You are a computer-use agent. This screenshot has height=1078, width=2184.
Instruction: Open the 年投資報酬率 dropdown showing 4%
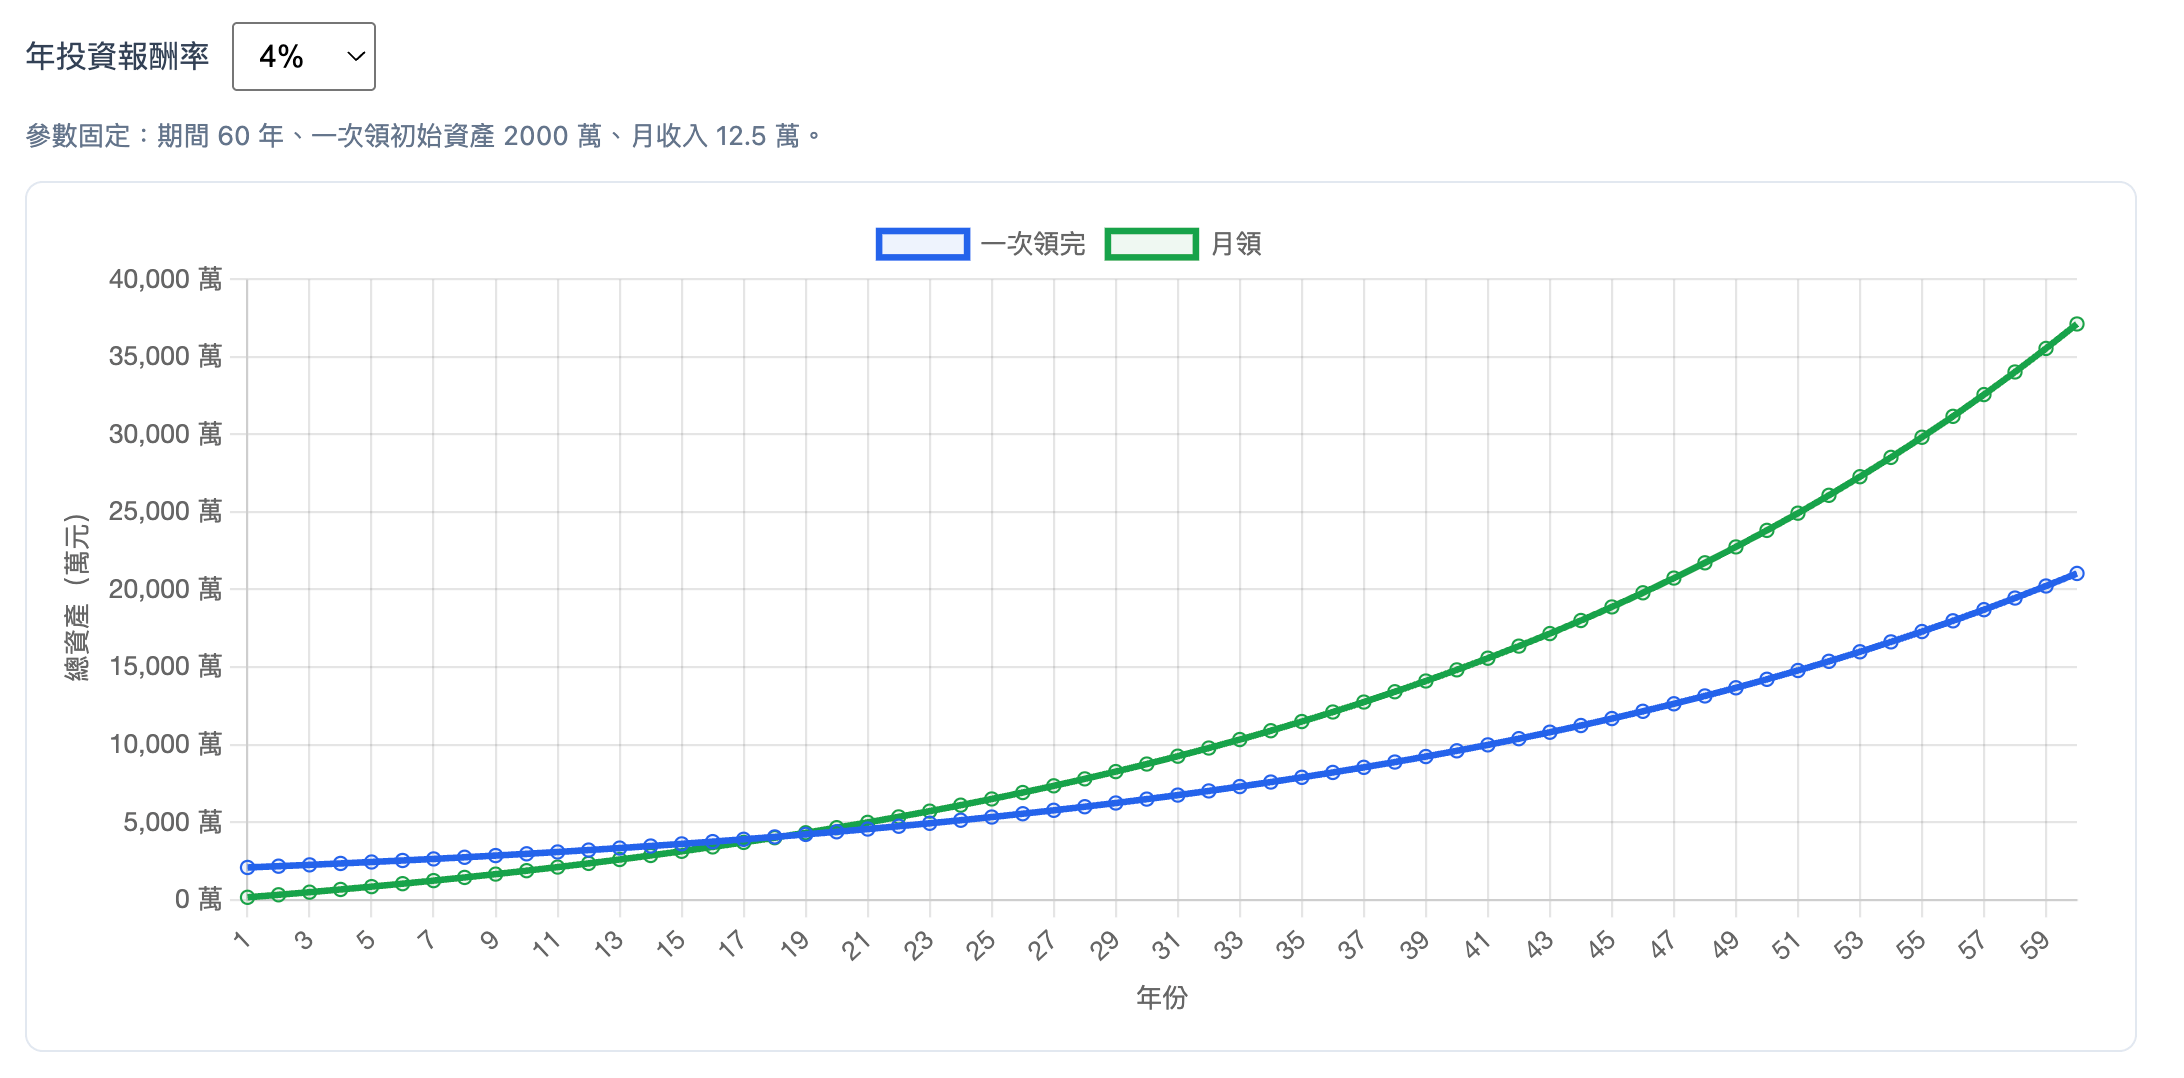tap(302, 57)
